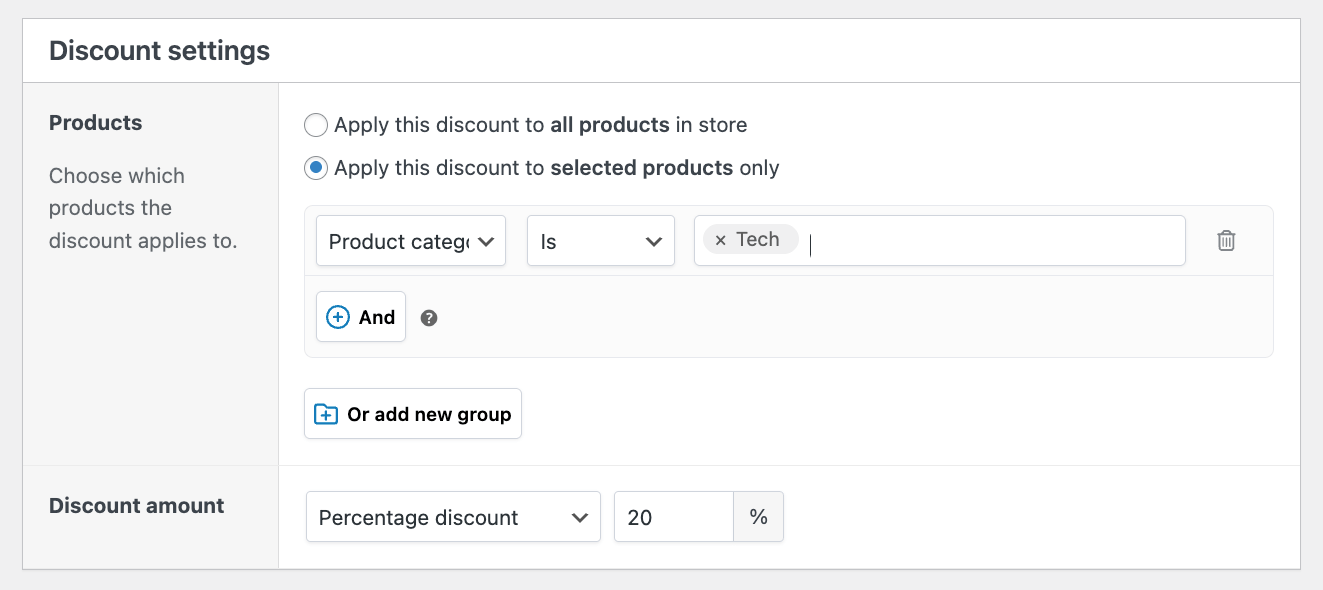This screenshot has height=590, width=1323.
Task: Remove the Tech tag using its x
Action: pyautogui.click(x=720, y=240)
